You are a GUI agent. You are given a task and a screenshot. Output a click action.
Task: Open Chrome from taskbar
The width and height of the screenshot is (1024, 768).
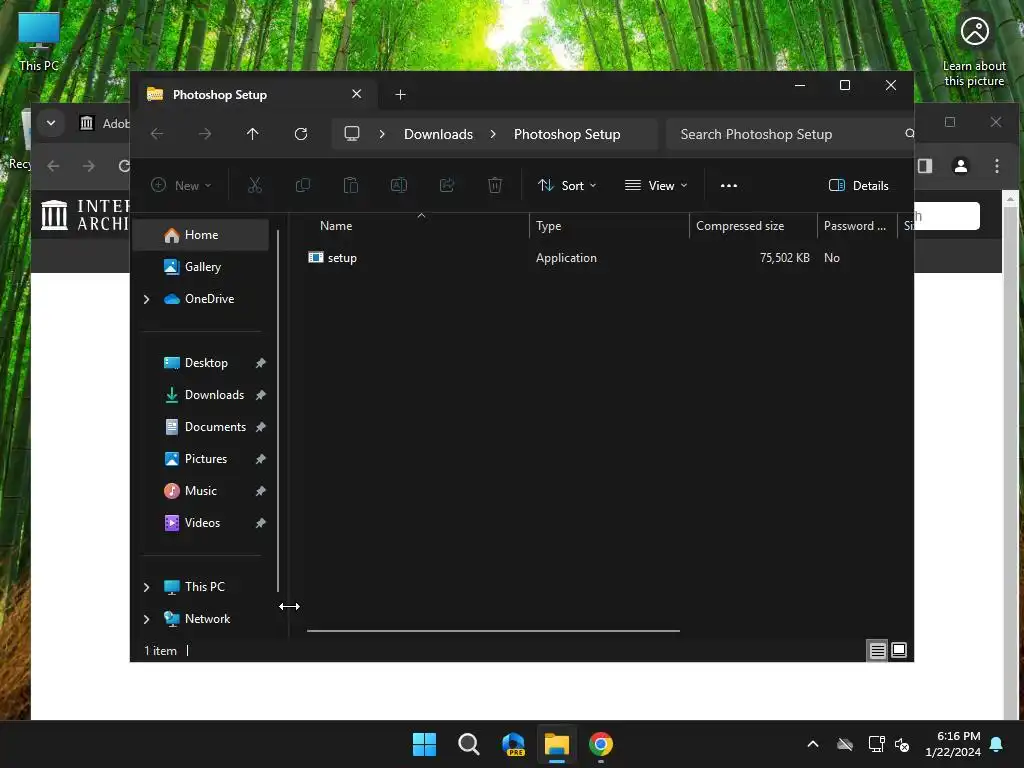[601, 744]
